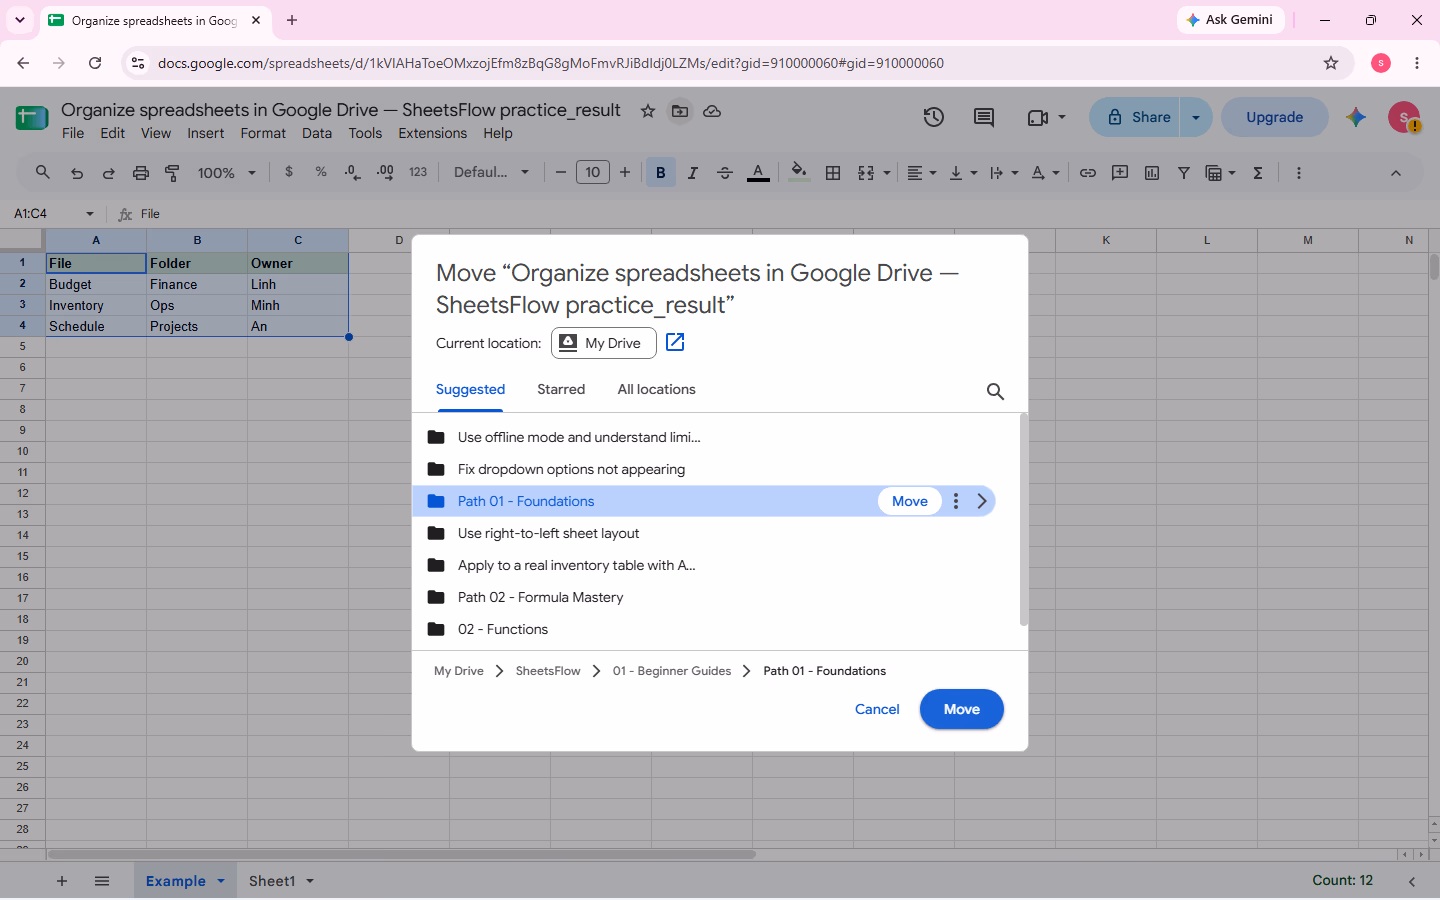
Task: Open the functions sigma menu
Action: coord(1258,173)
